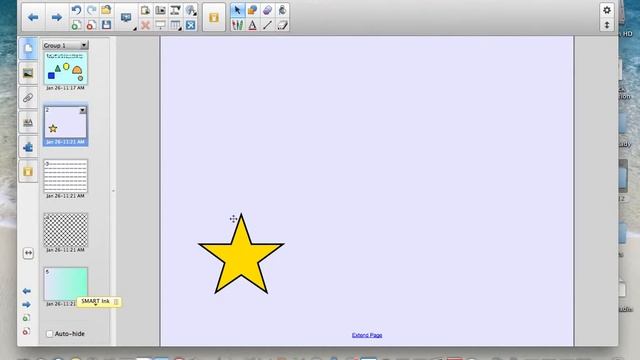Viewport: 640px width, 360px height.
Task: Select page 5 gradient thumbnail
Action: pyautogui.click(x=65, y=284)
